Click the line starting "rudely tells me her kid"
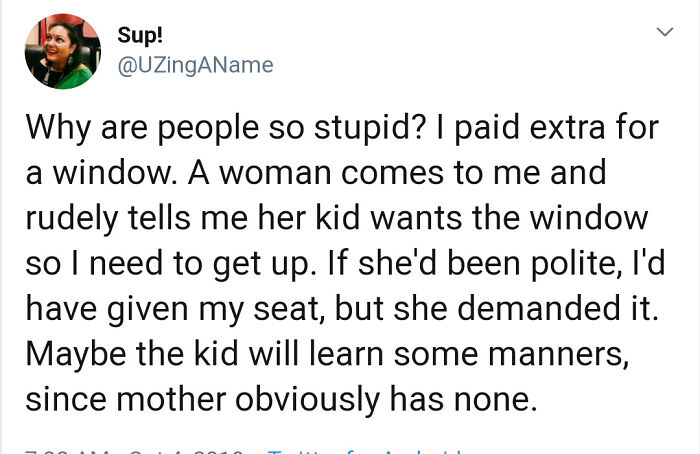 (336, 216)
